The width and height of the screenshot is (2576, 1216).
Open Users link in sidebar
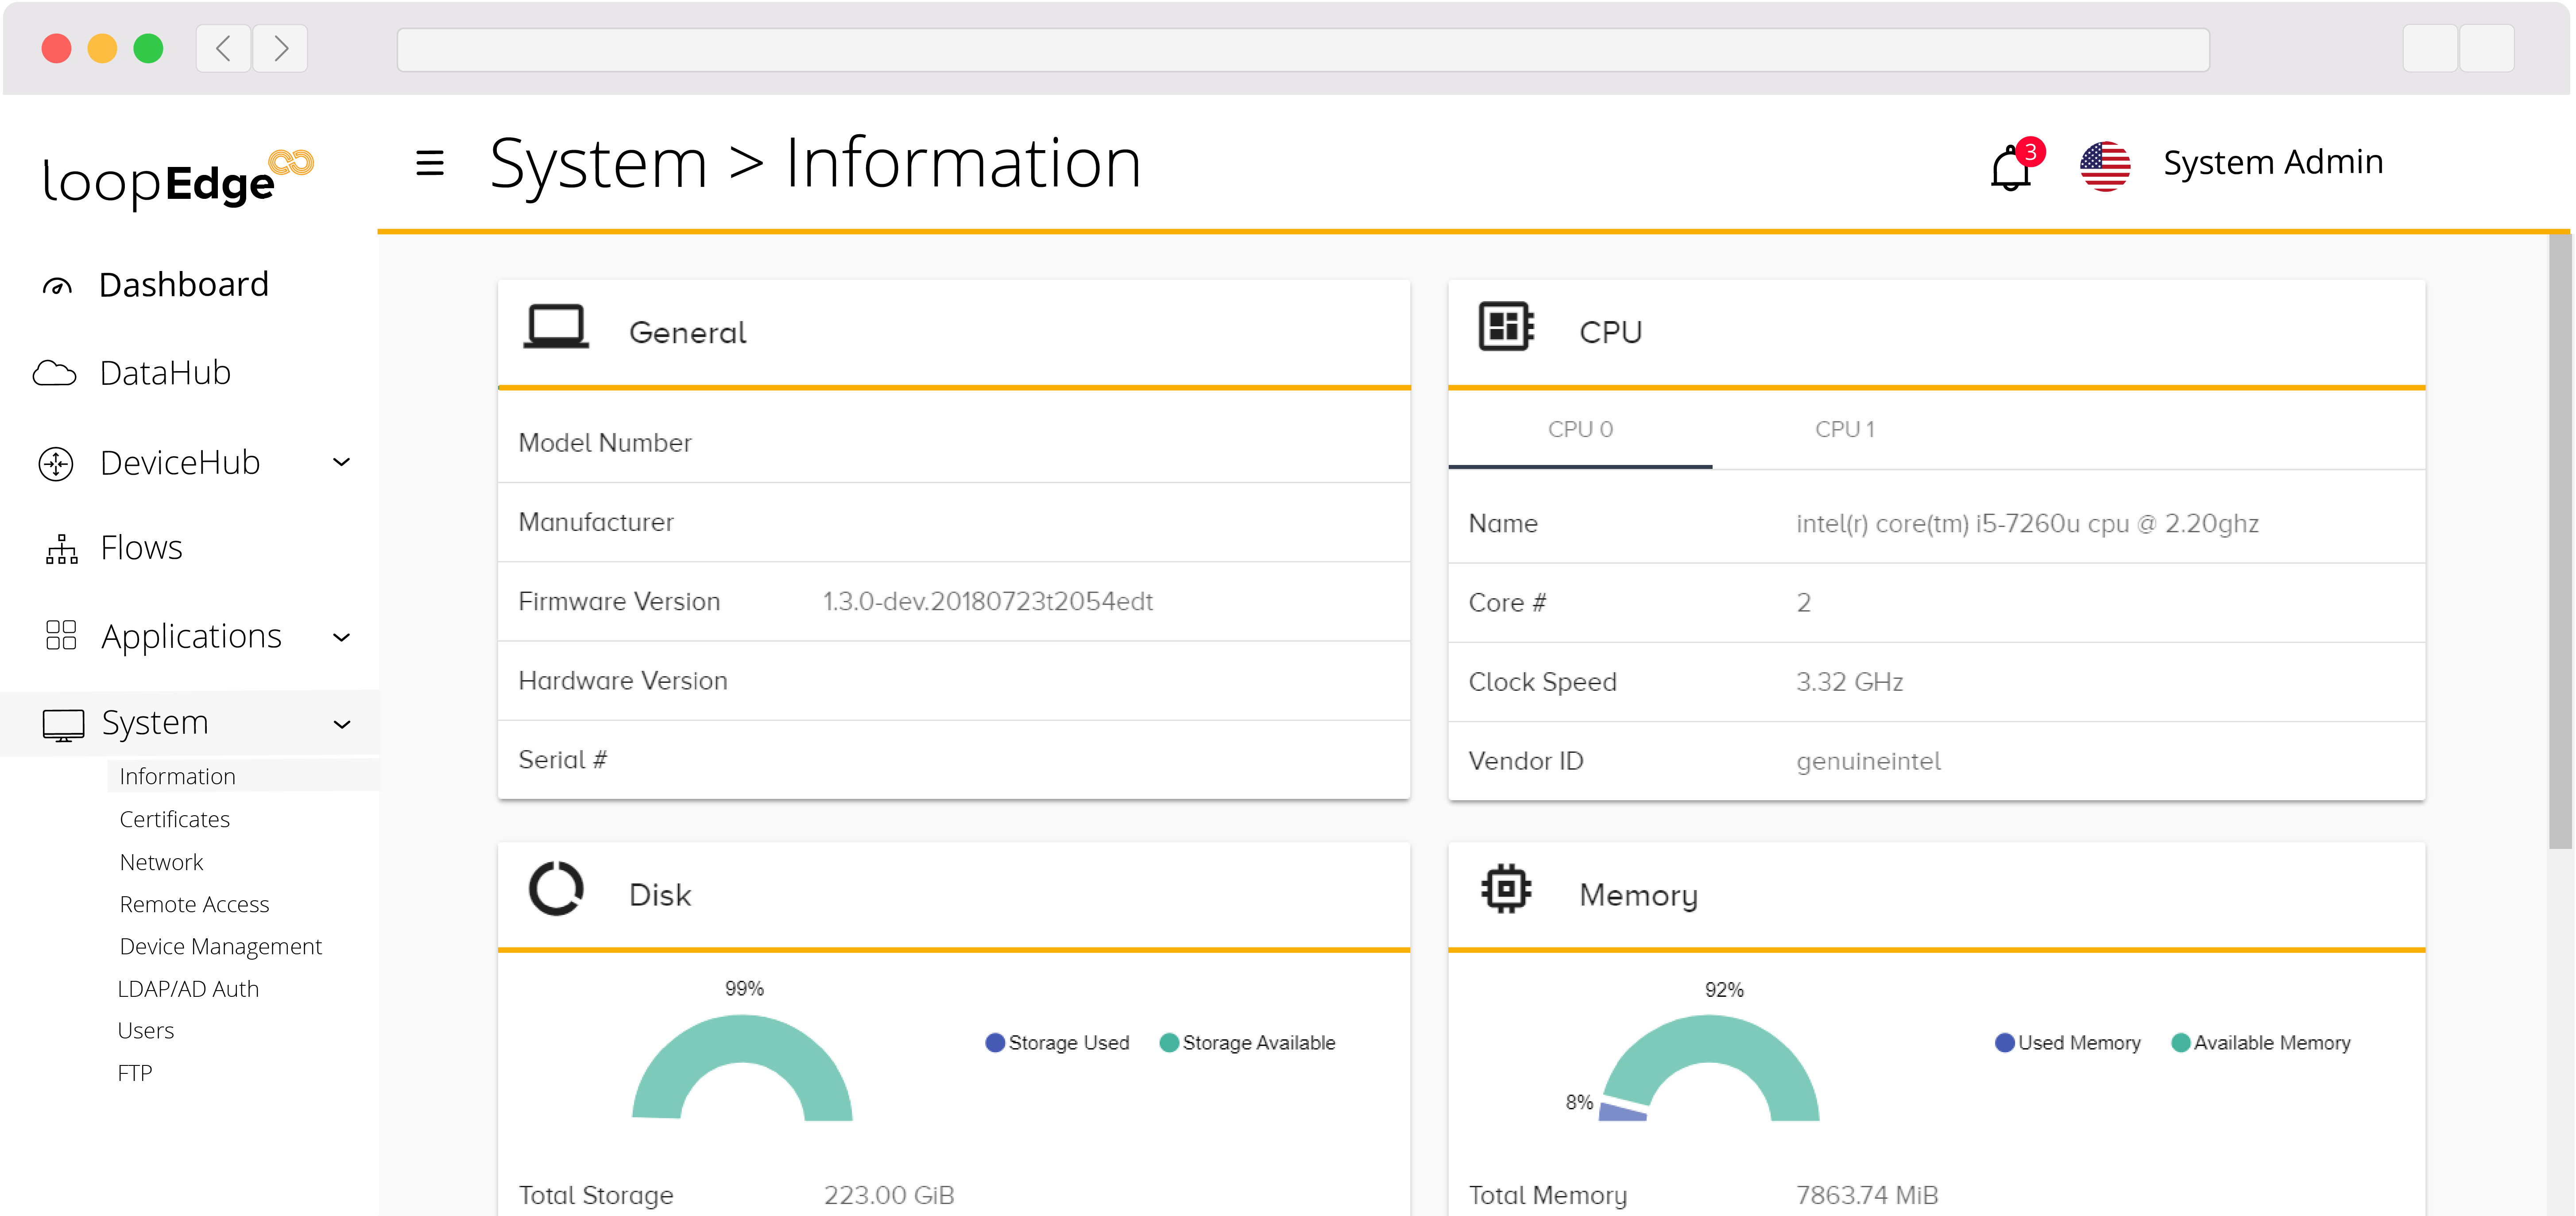tap(146, 1031)
